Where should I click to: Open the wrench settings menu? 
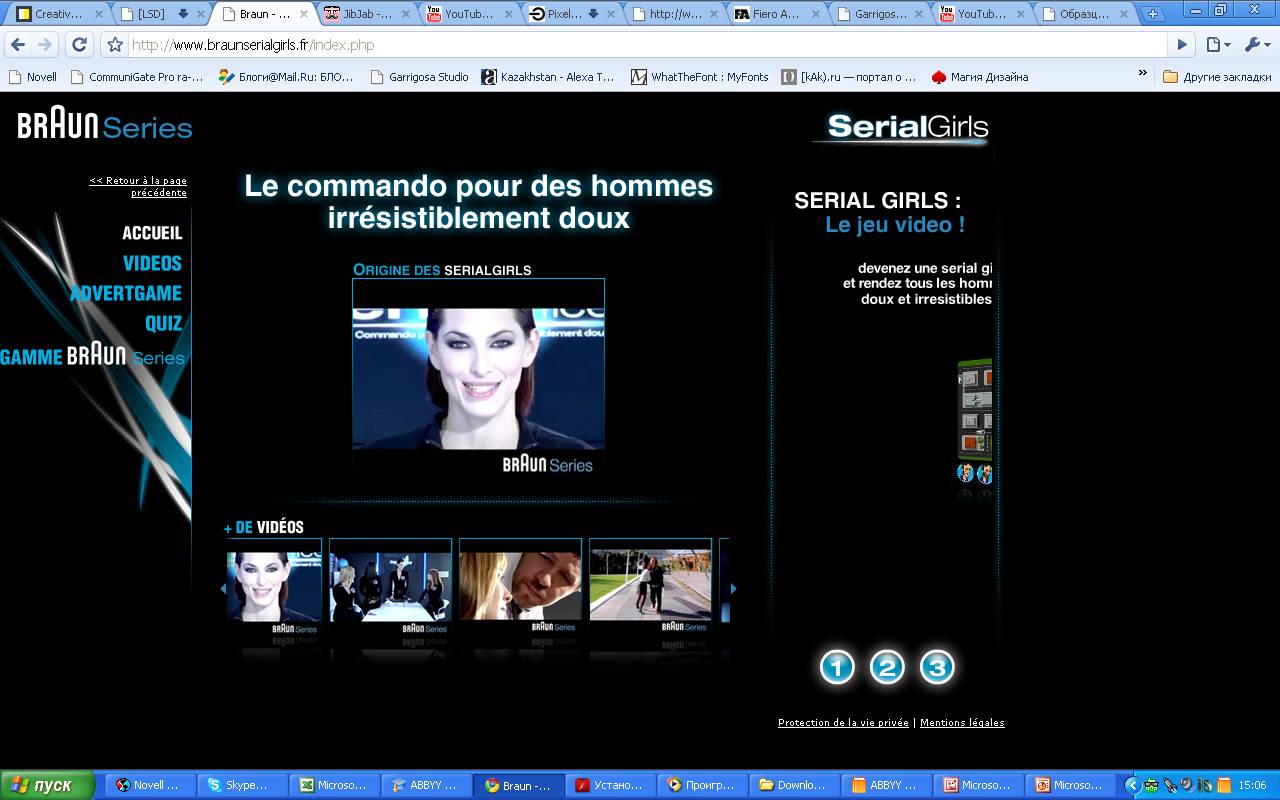point(1255,45)
